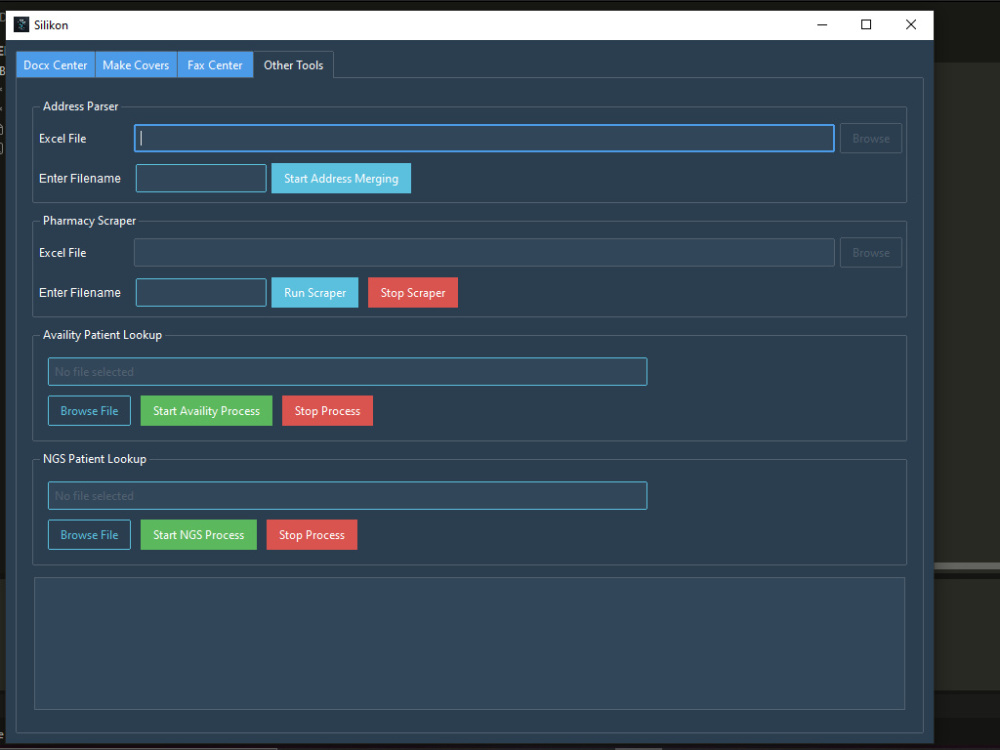Click the Availity Patient Lookup group label

pyautogui.click(x=102, y=335)
